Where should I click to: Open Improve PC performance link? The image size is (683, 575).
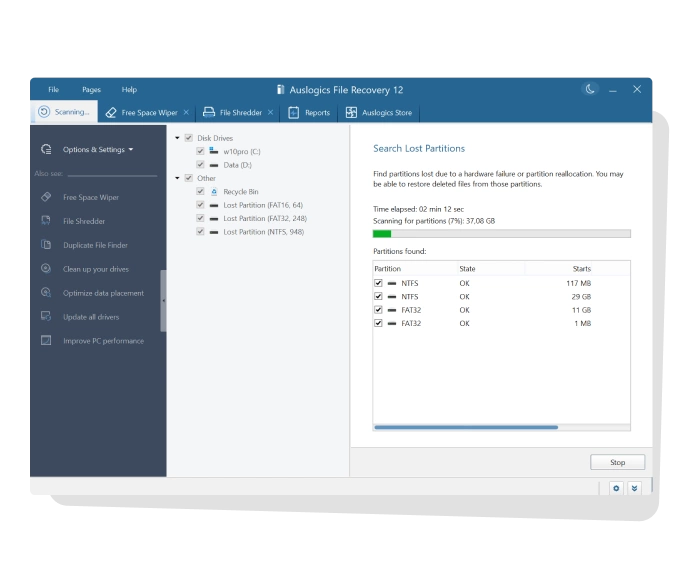[103, 341]
